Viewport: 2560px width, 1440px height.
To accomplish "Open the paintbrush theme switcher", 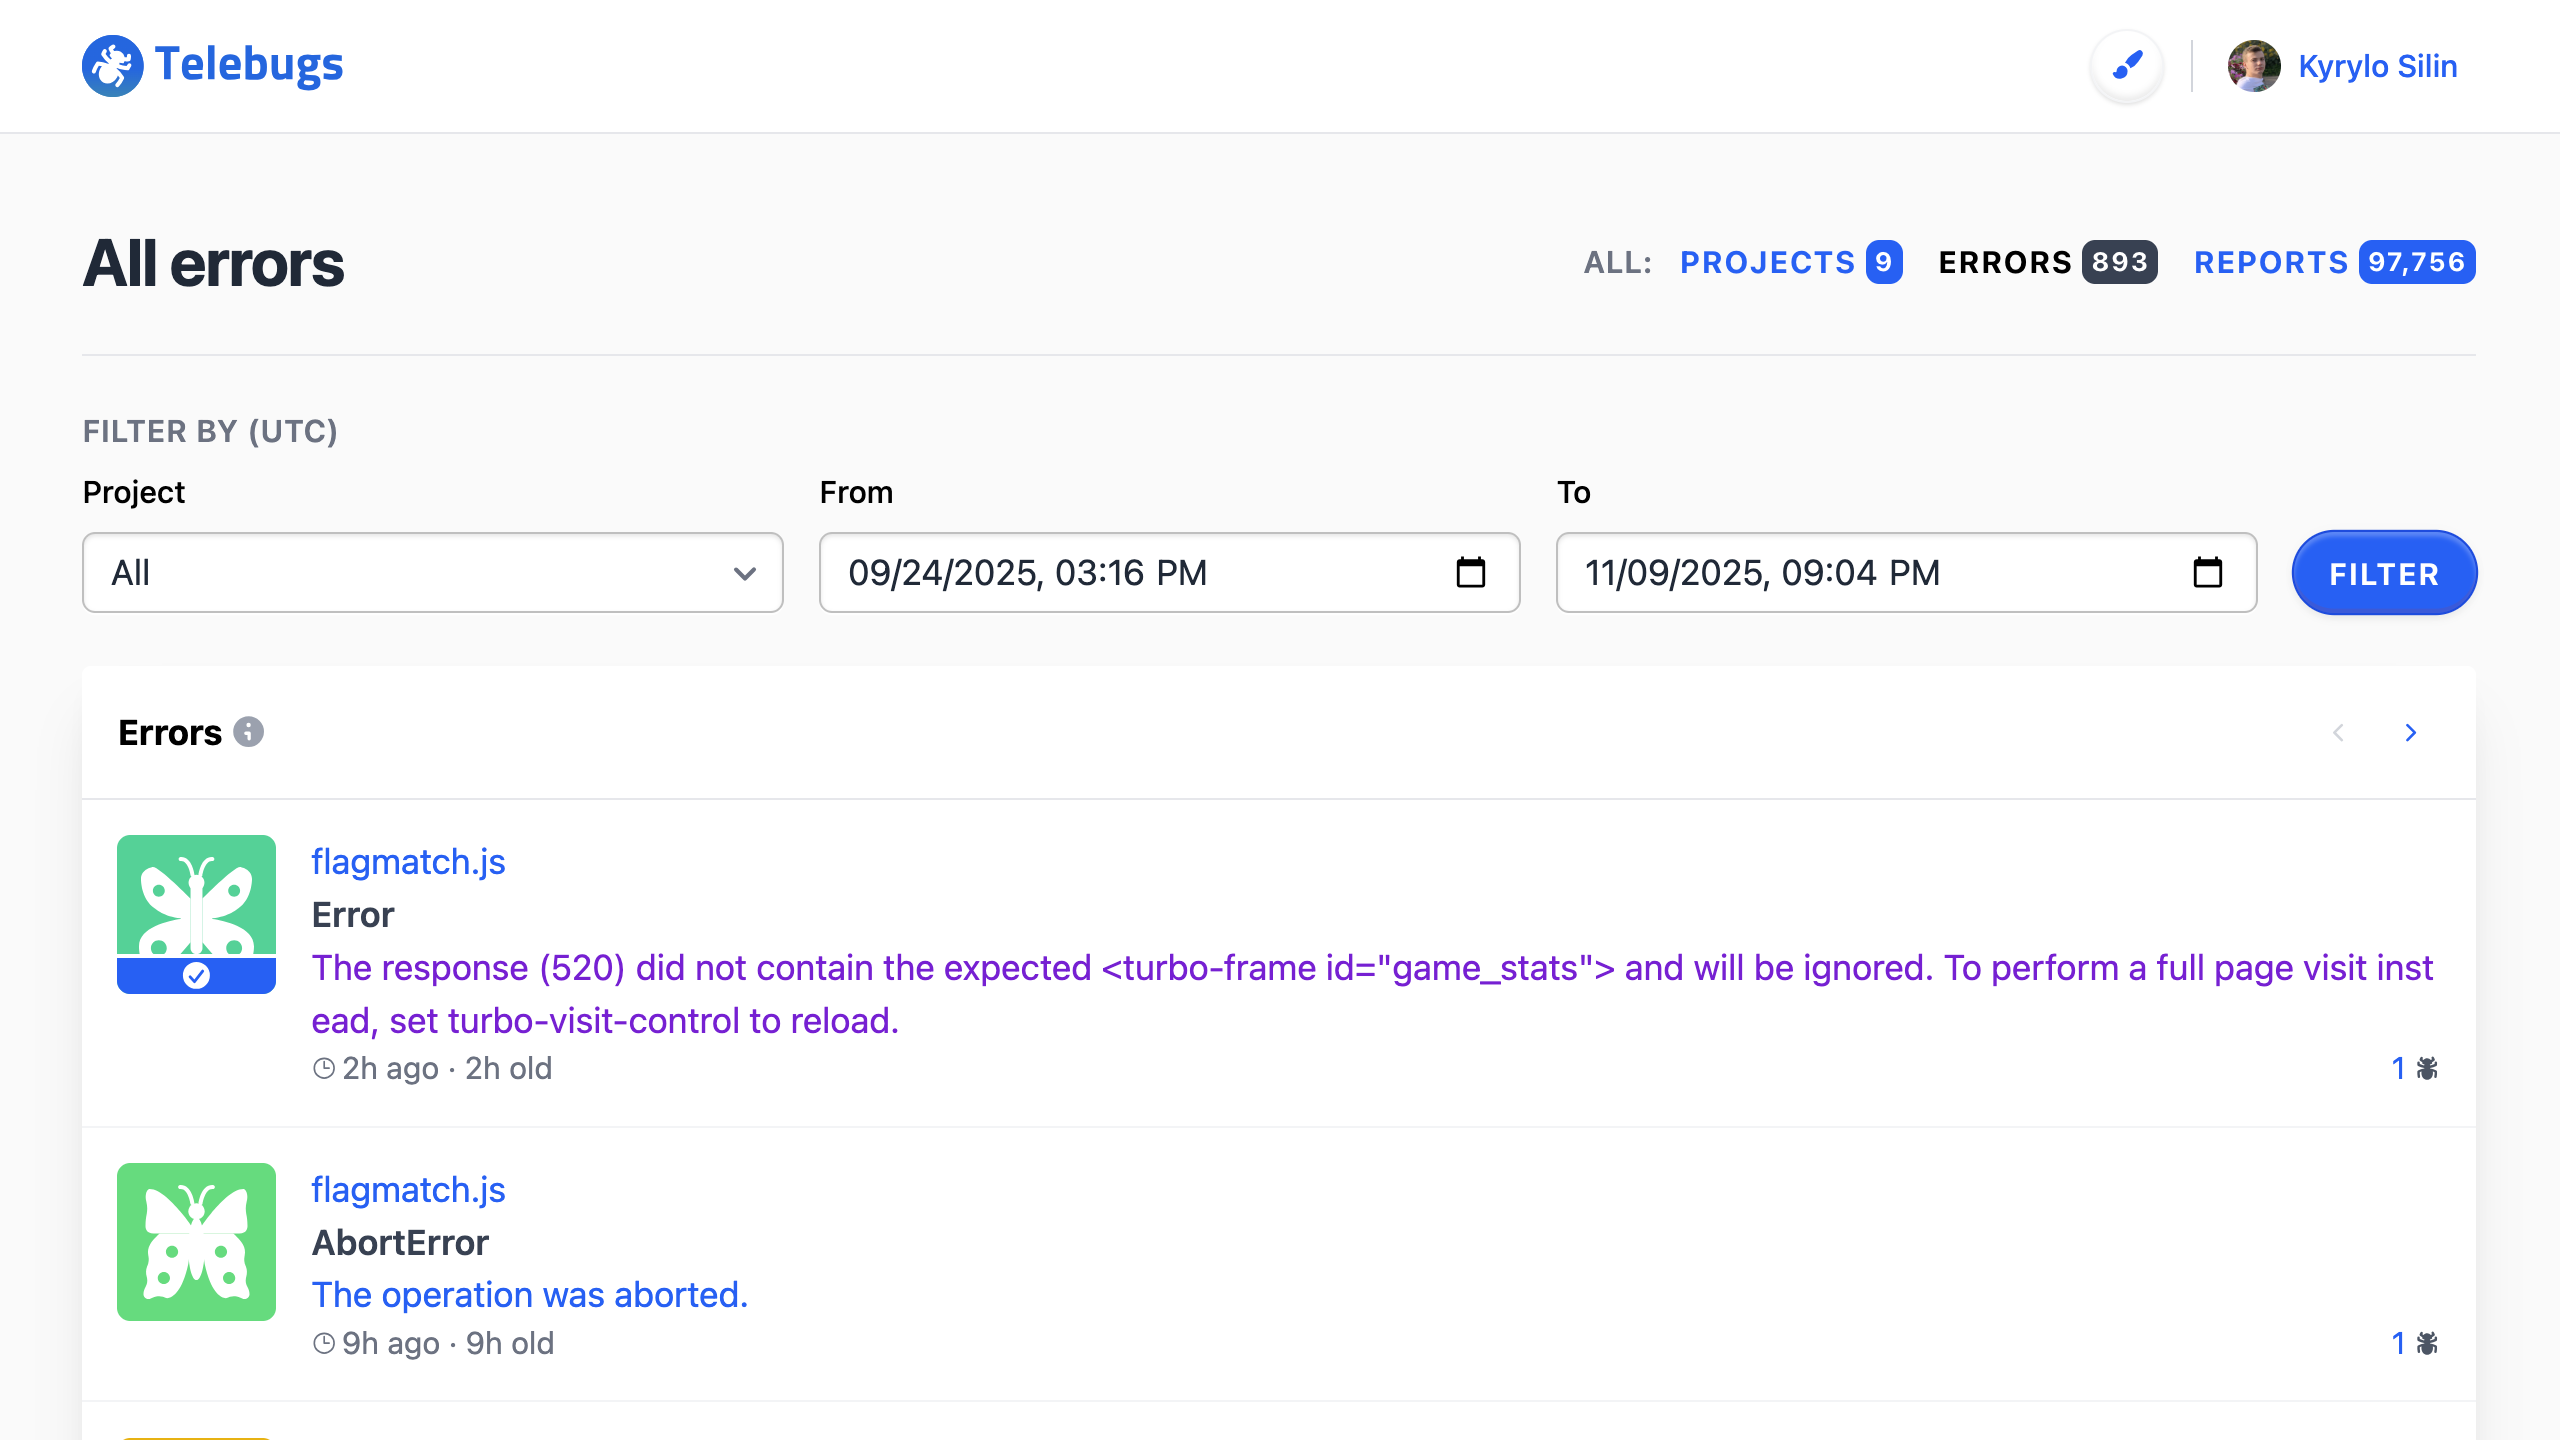I will (2127, 66).
